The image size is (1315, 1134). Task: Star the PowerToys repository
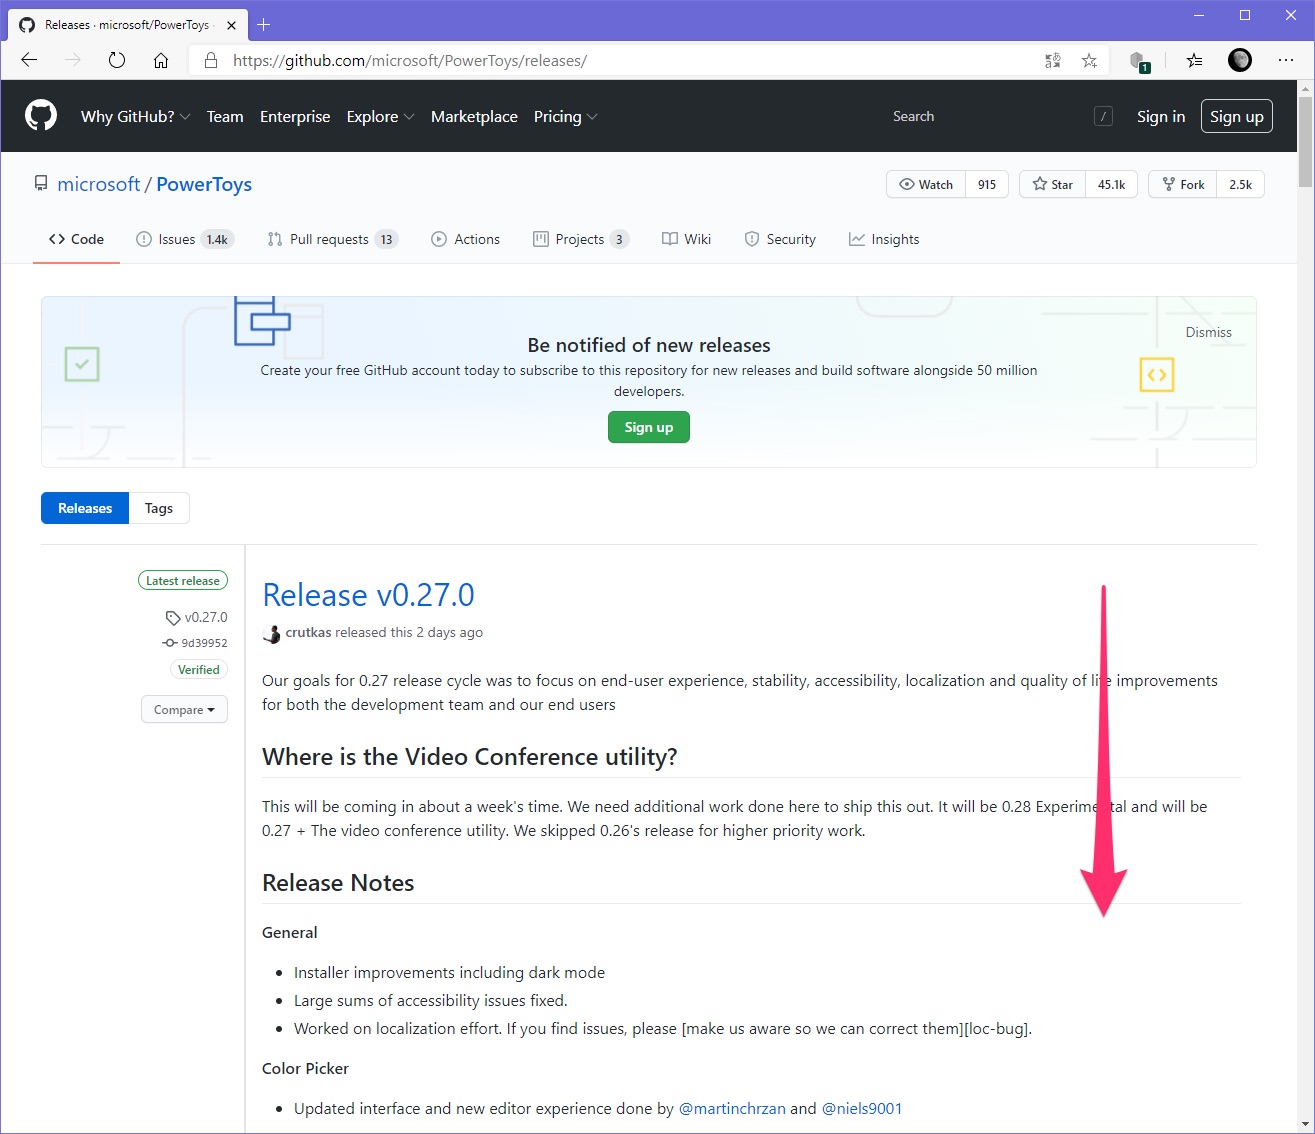1052,184
